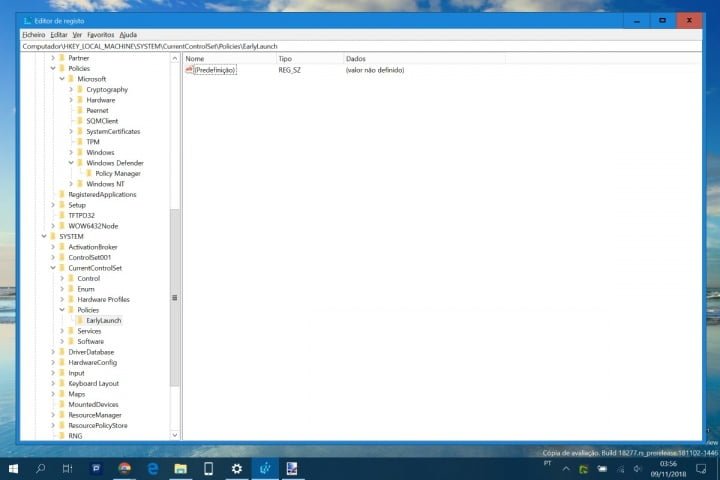
Task: Click the PT language indicator
Action: click(x=547, y=463)
